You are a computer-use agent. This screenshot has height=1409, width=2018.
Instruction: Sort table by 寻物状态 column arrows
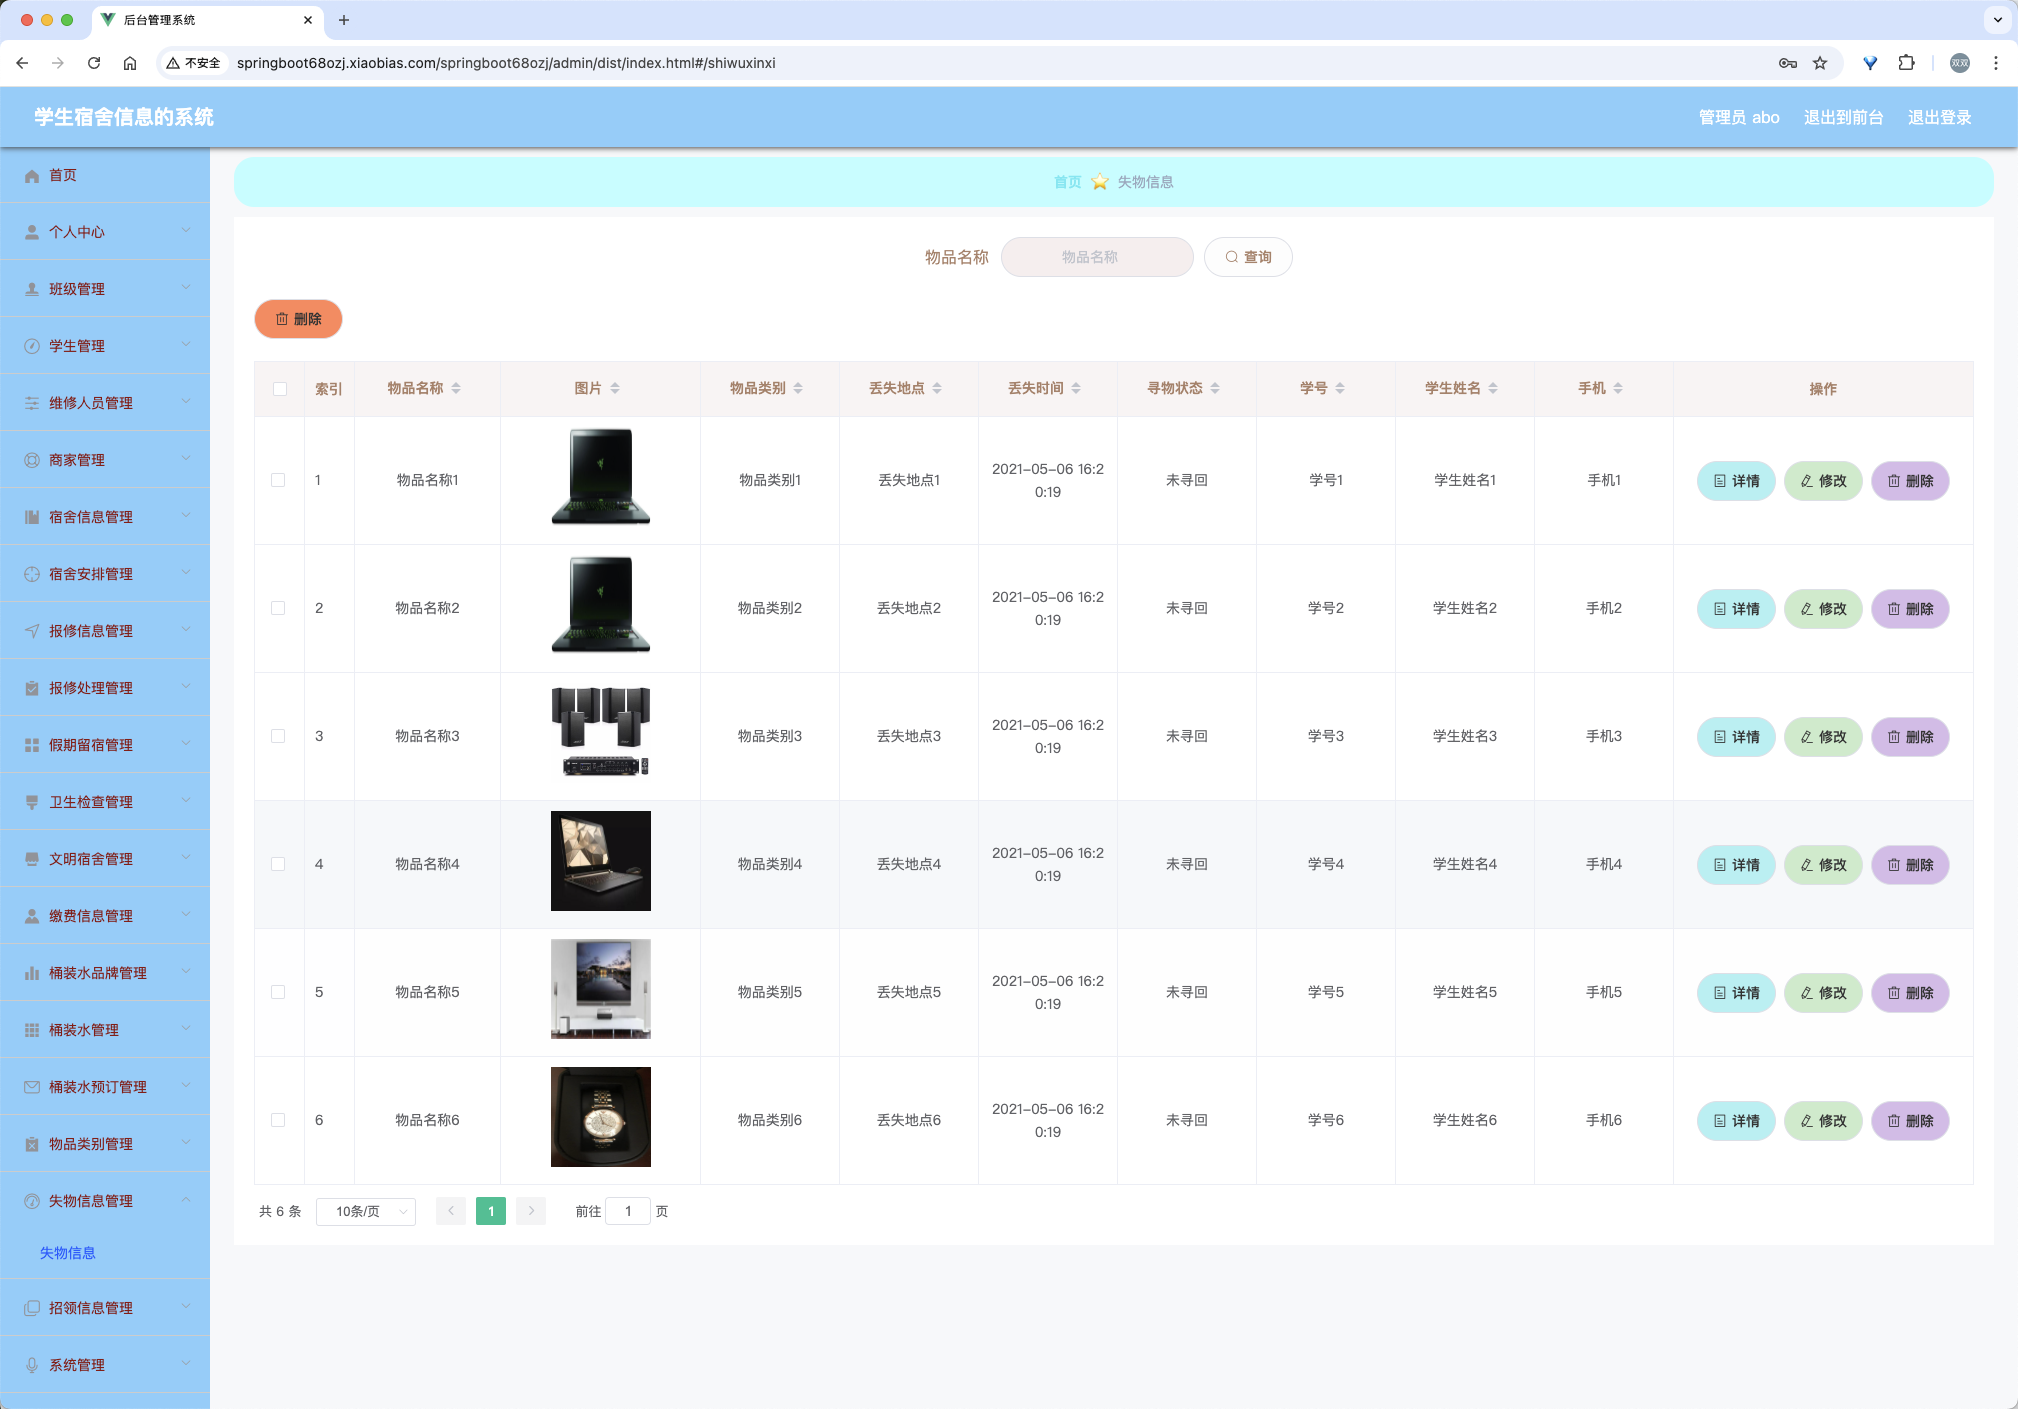[x=1215, y=388]
